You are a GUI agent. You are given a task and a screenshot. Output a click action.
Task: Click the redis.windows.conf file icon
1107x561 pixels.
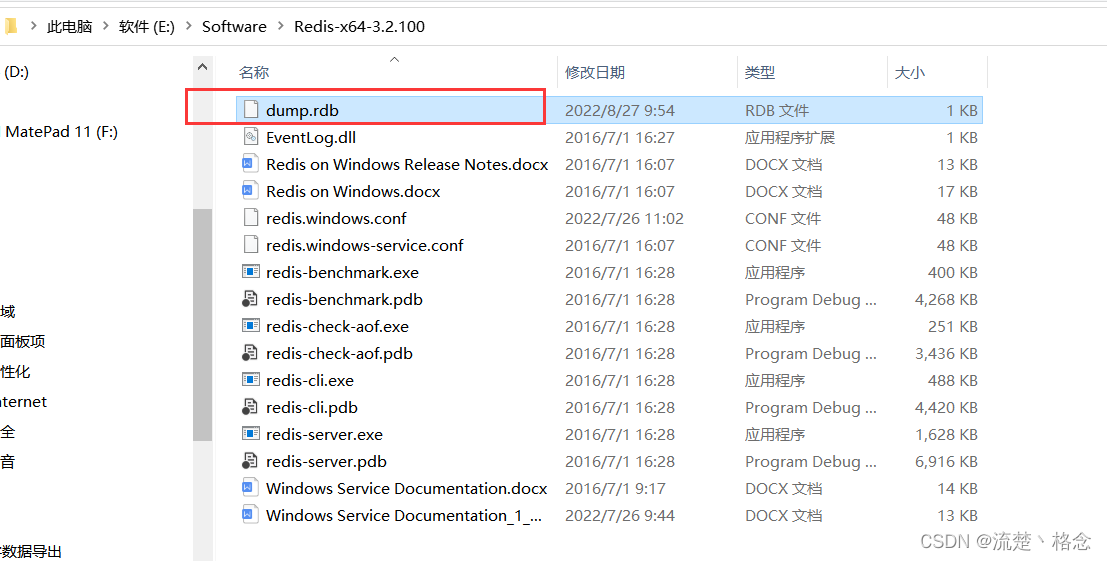click(250, 218)
